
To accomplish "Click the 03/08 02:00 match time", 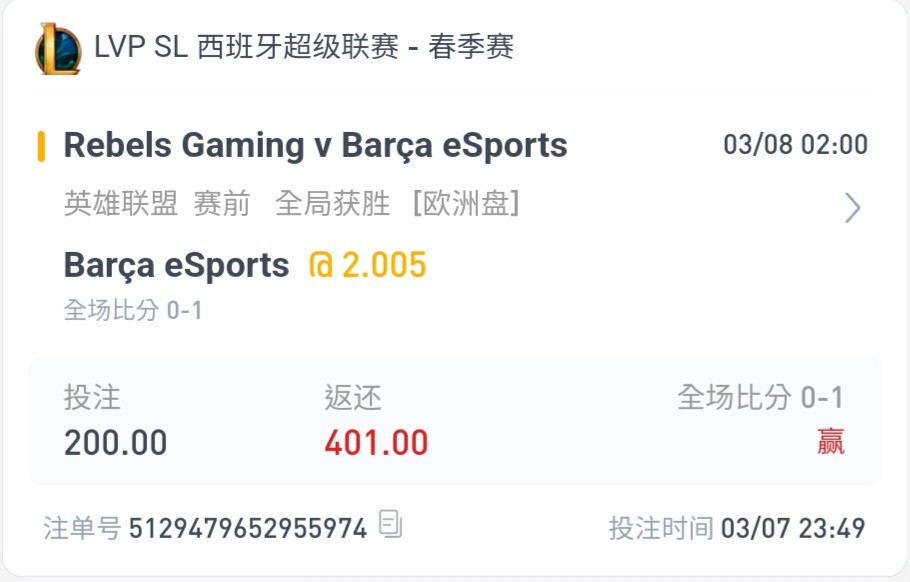I will pyautogui.click(x=796, y=144).
